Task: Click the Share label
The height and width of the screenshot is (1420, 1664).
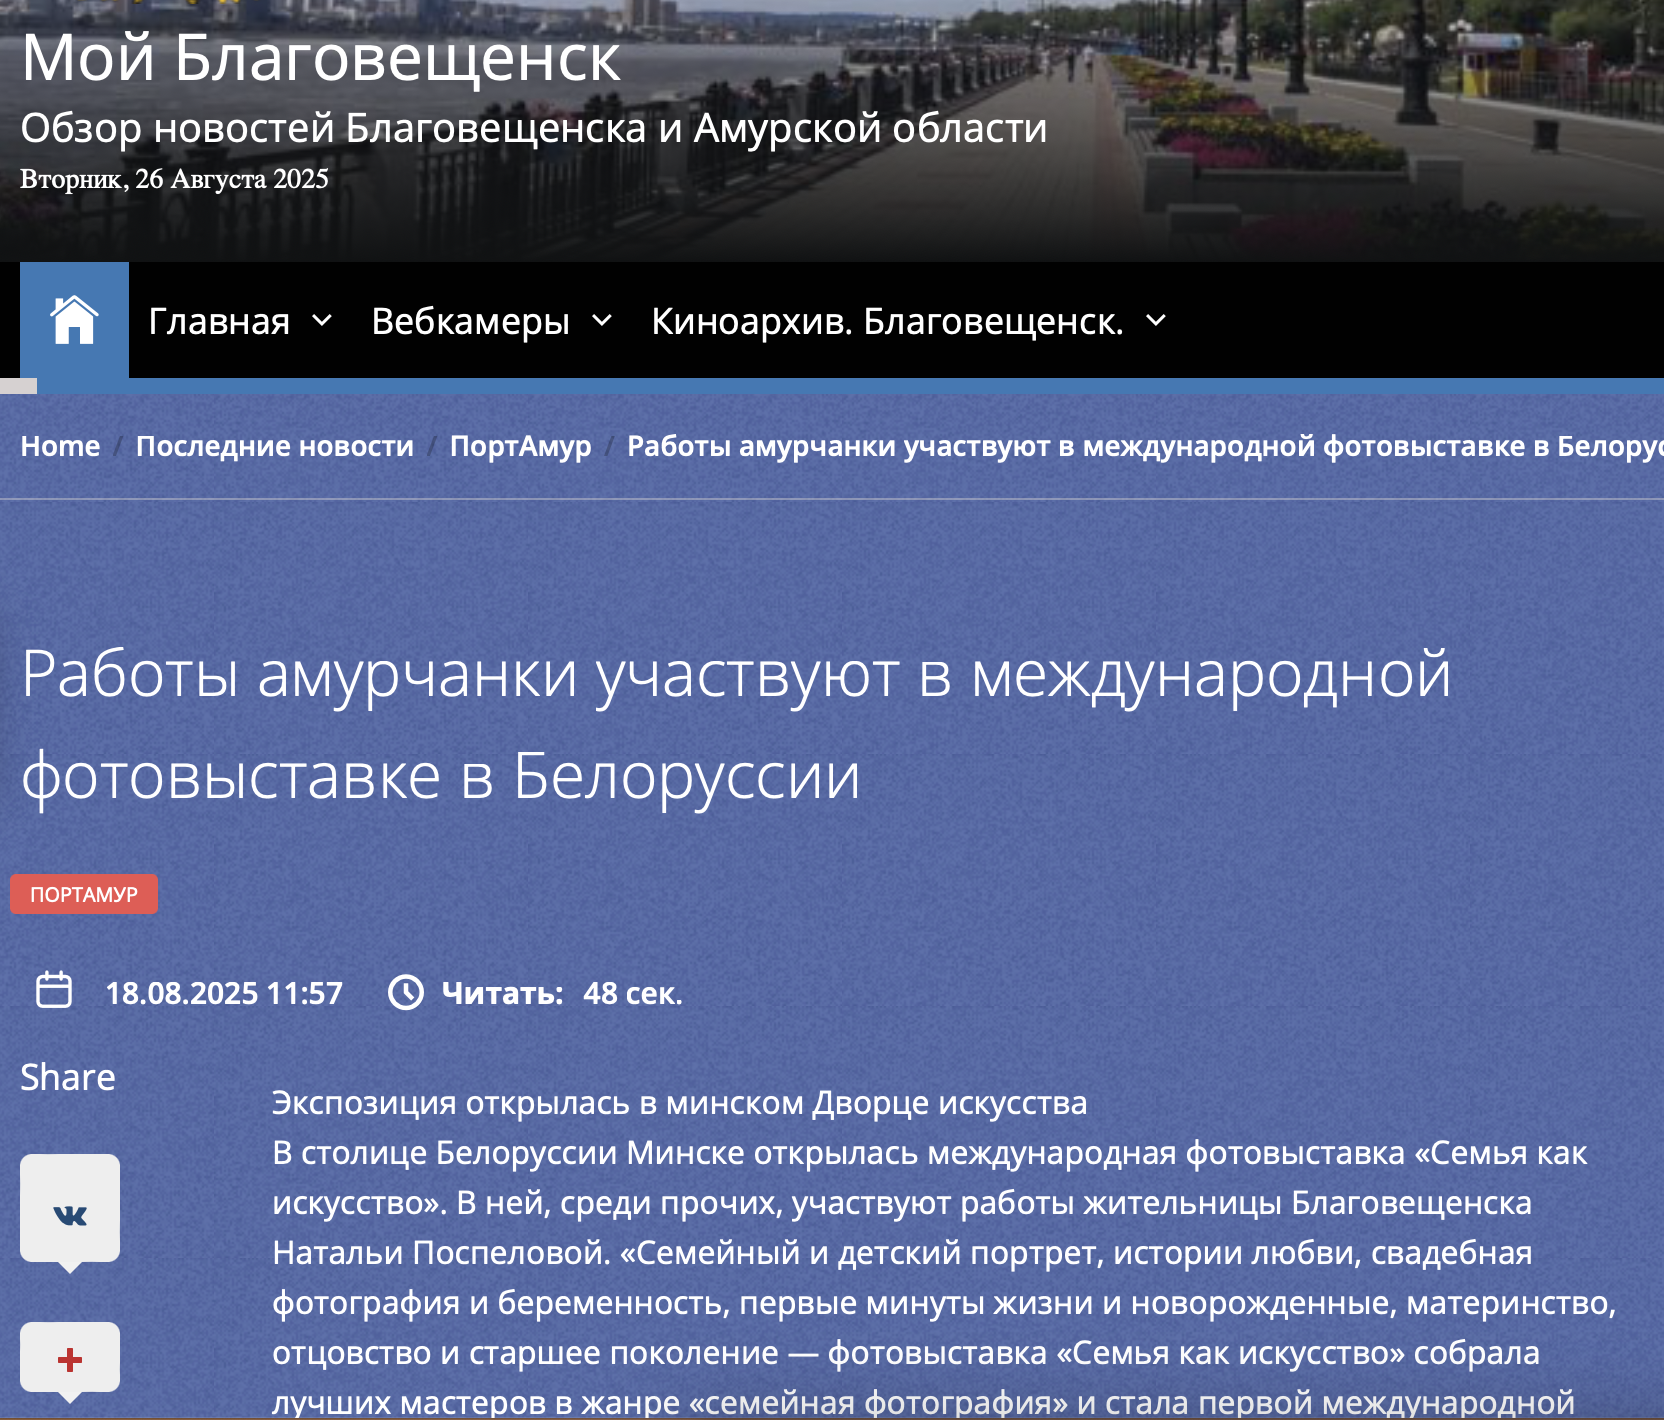Action: [x=68, y=1077]
